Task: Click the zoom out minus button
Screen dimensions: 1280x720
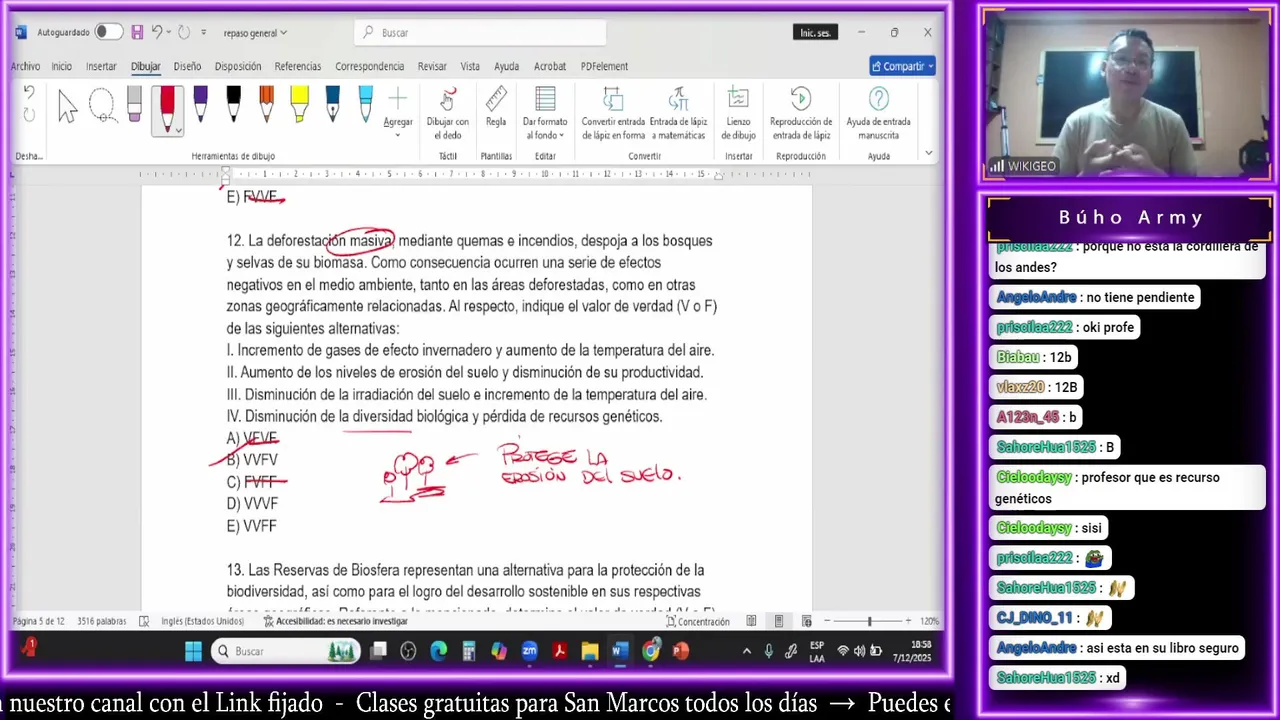Action: [x=827, y=621]
